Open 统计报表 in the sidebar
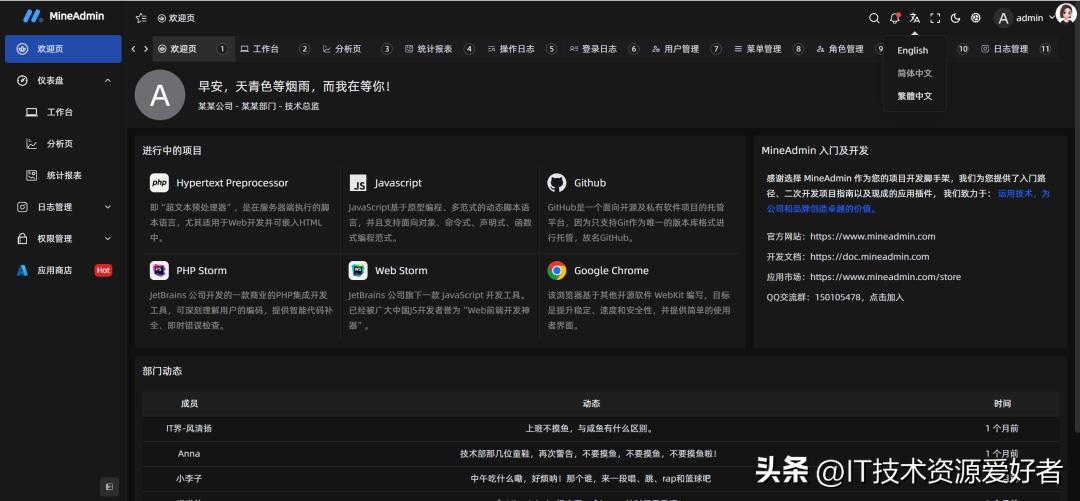The image size is (1080, 501). [63, 176]
